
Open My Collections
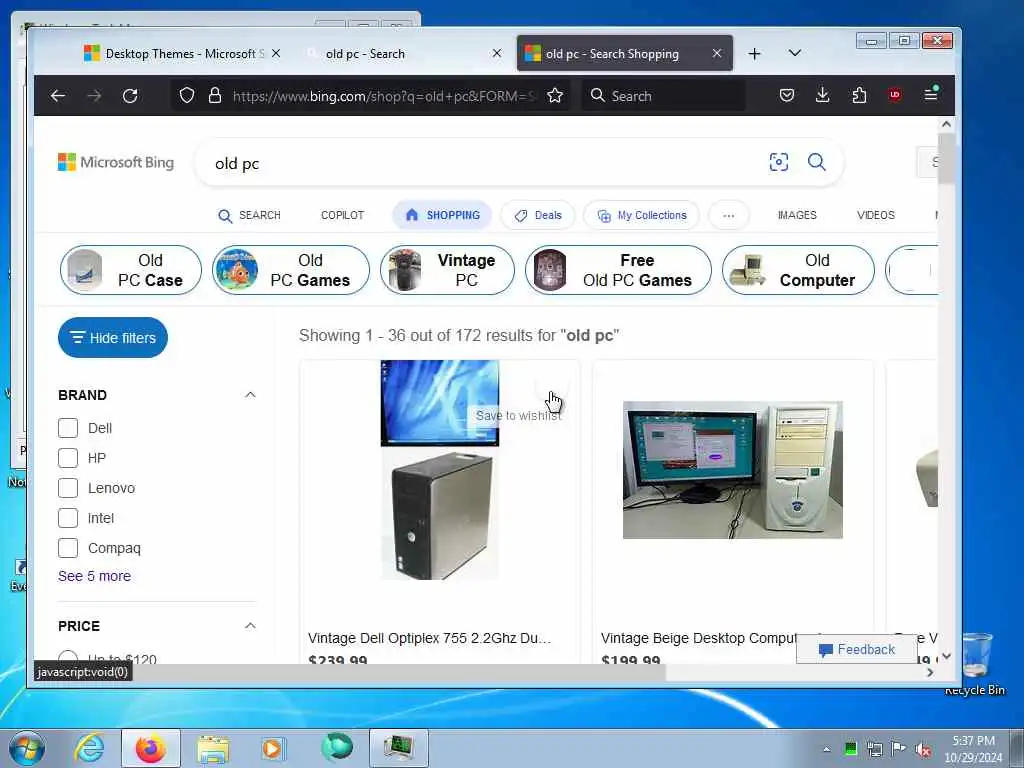pos(641,216)
